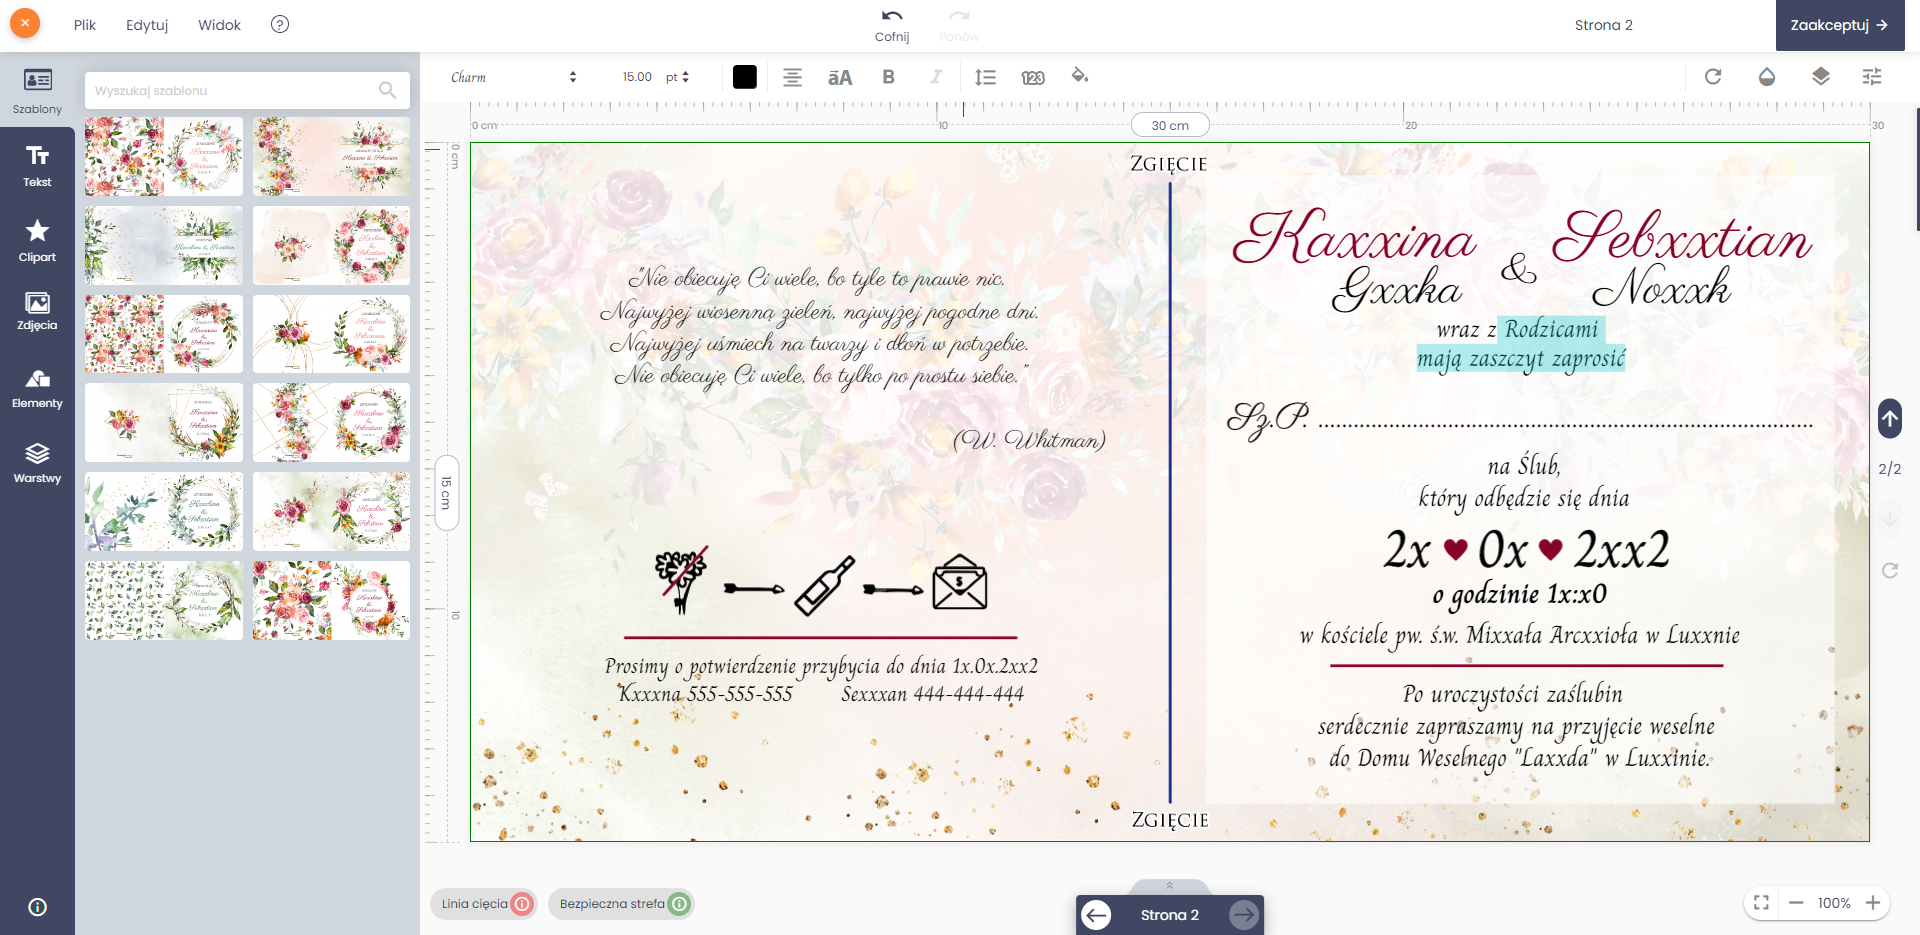Viewport: 1920px width, 935px height.
Task: Select the green leaves pattern template at bottom-left
Action: click(x=164, y=600)
